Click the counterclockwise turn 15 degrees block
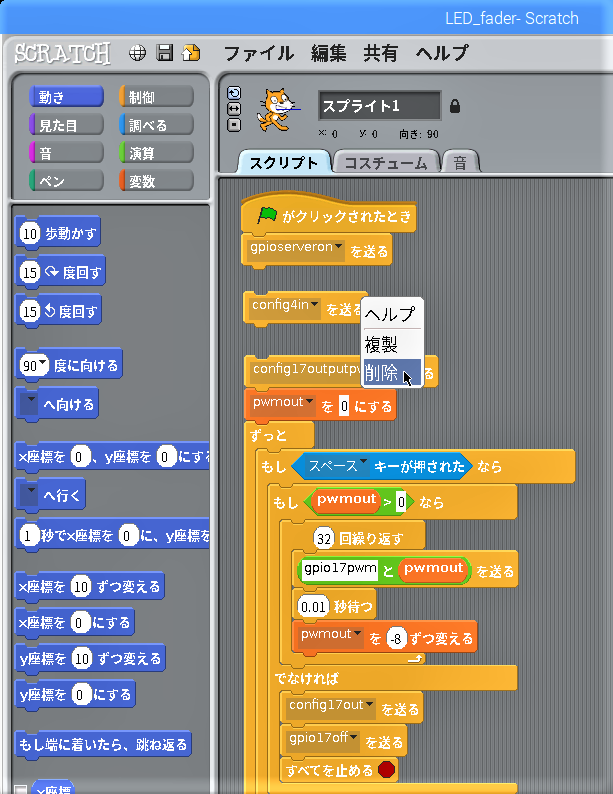Viewport: 613px width, 794px height. click(x=58, y=310)
